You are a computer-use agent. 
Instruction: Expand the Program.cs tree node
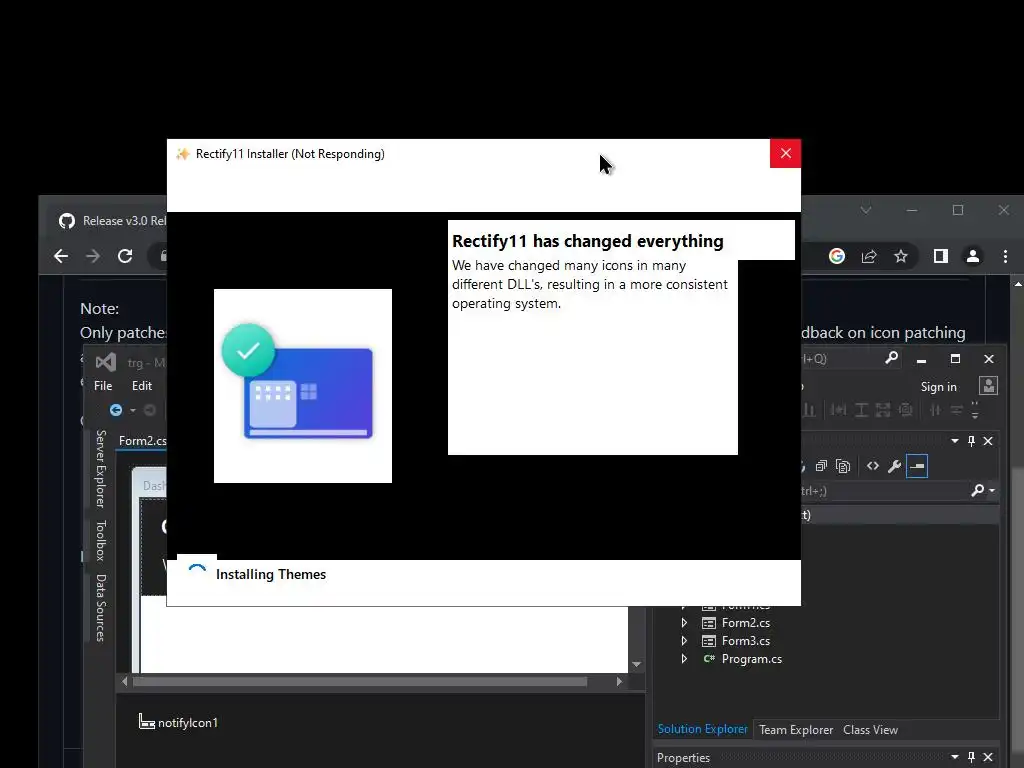(684, 659)
